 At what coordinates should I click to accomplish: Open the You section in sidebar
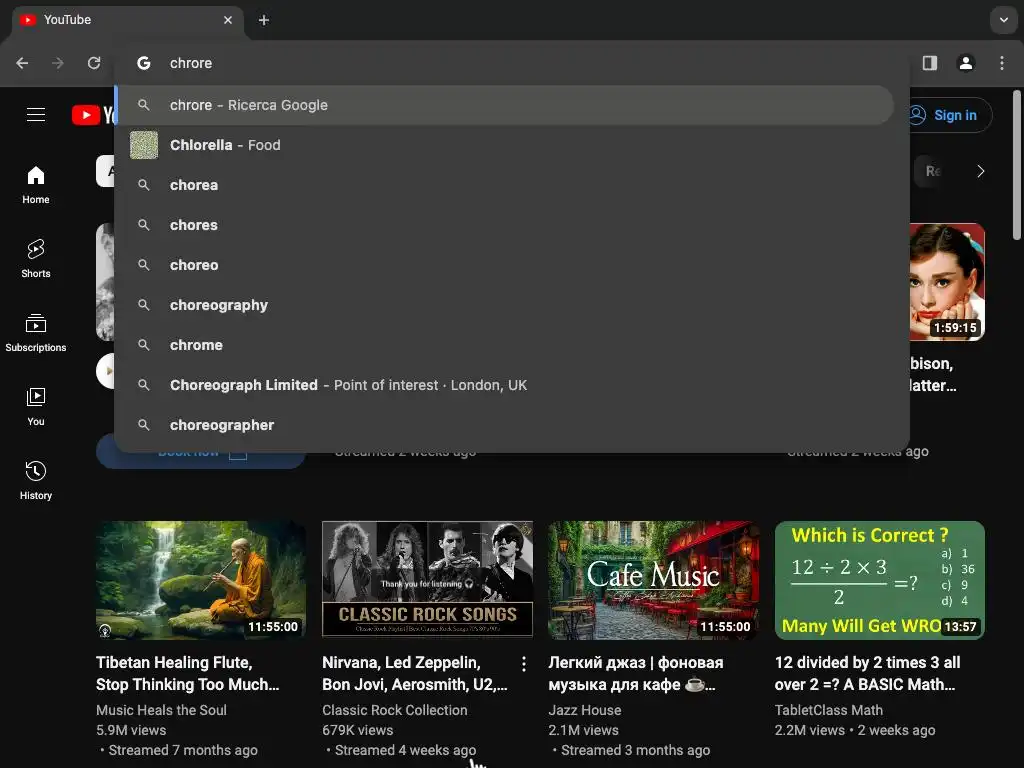[36, 407]
